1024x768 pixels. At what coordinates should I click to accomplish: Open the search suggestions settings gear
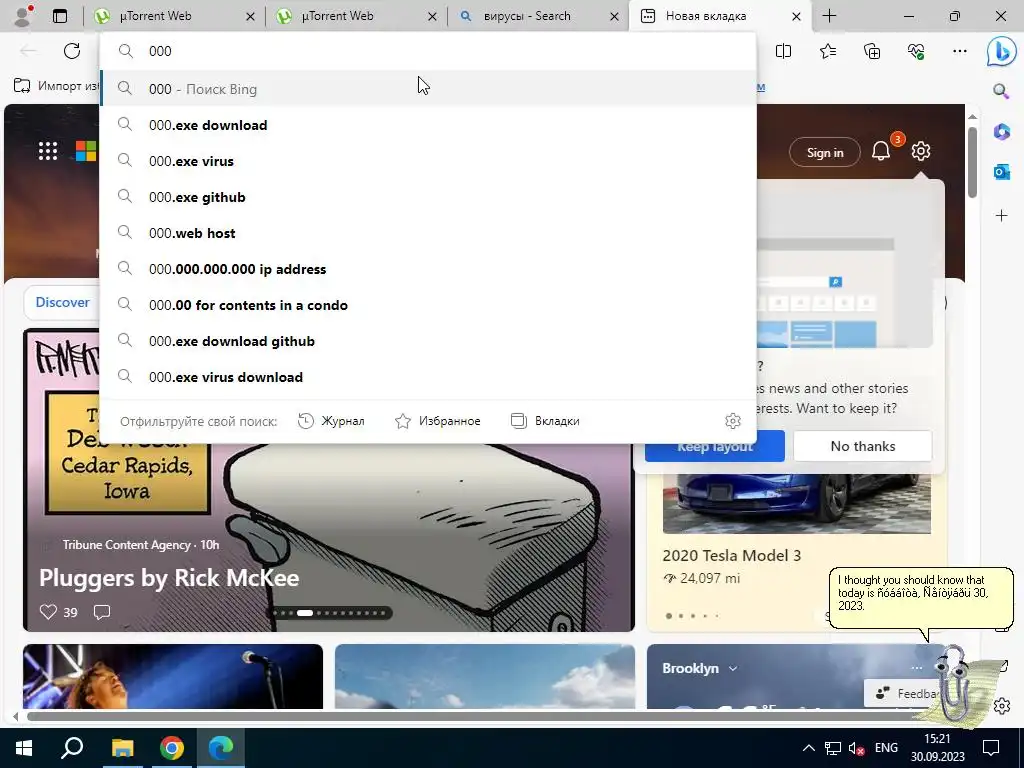coord(733,421)
